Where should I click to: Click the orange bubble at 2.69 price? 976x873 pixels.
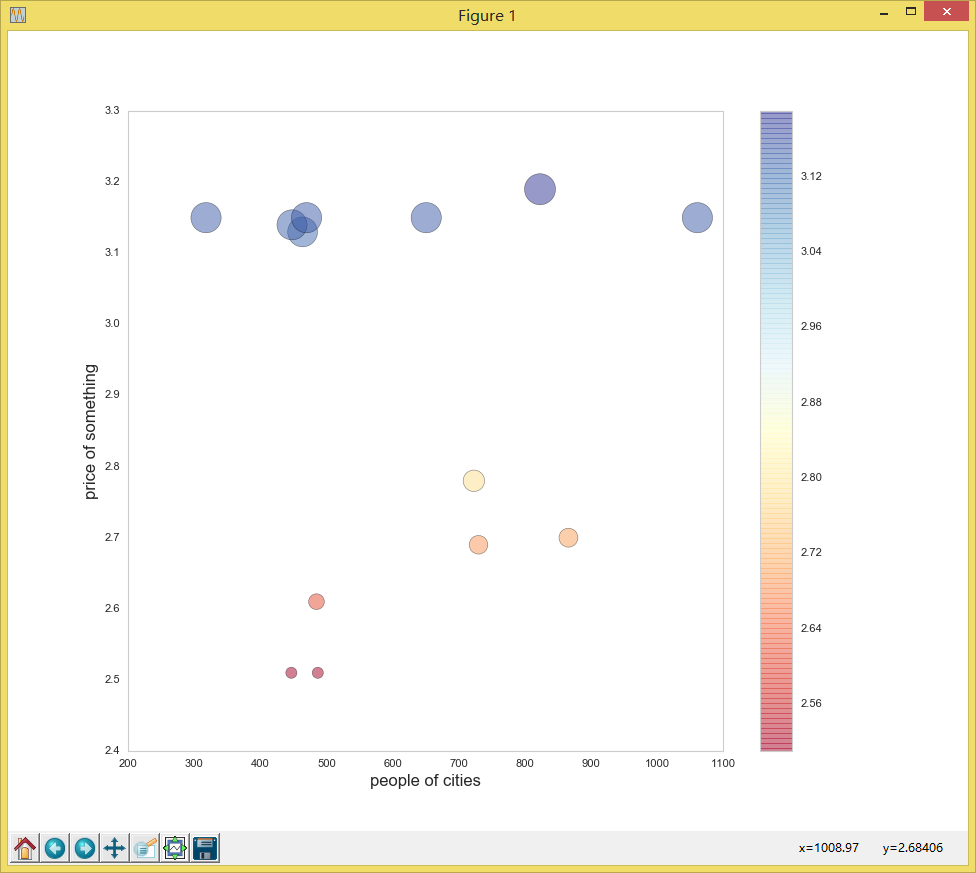(x=478, y=545)
